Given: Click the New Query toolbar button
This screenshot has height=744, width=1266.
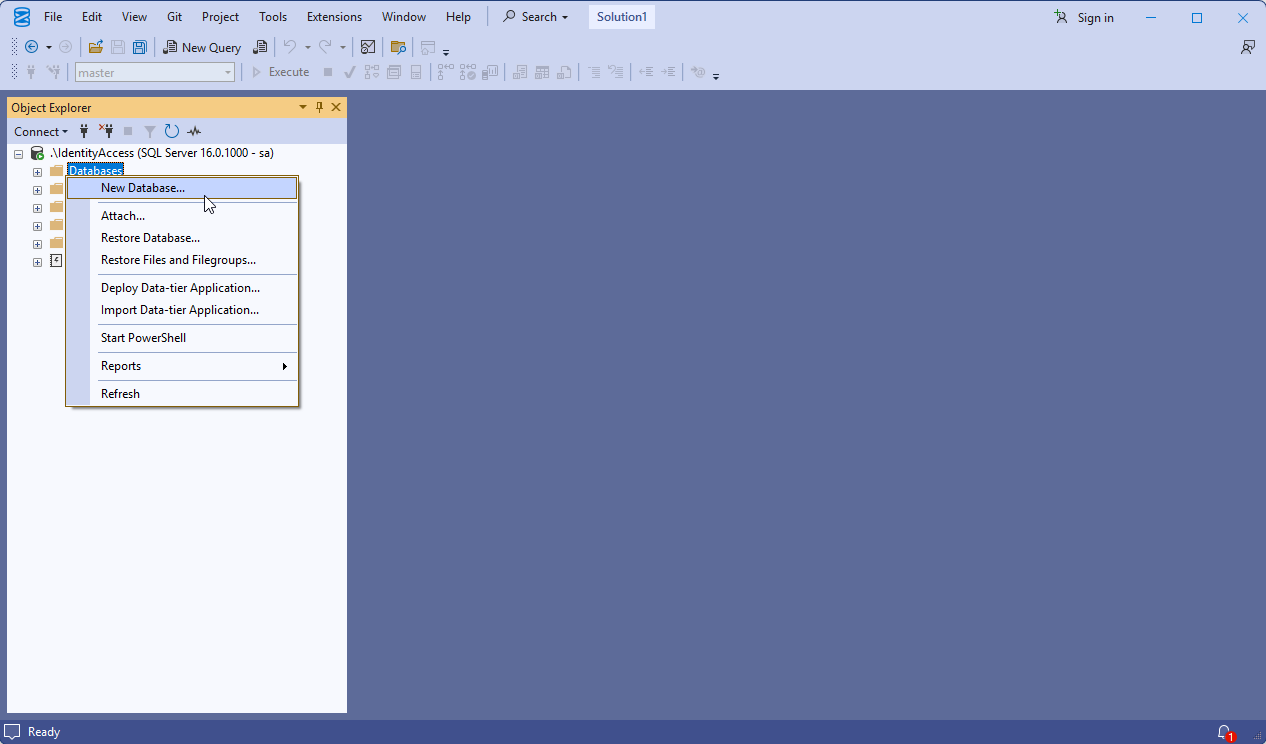Looking at the screenshot, I should click(202, 47).
